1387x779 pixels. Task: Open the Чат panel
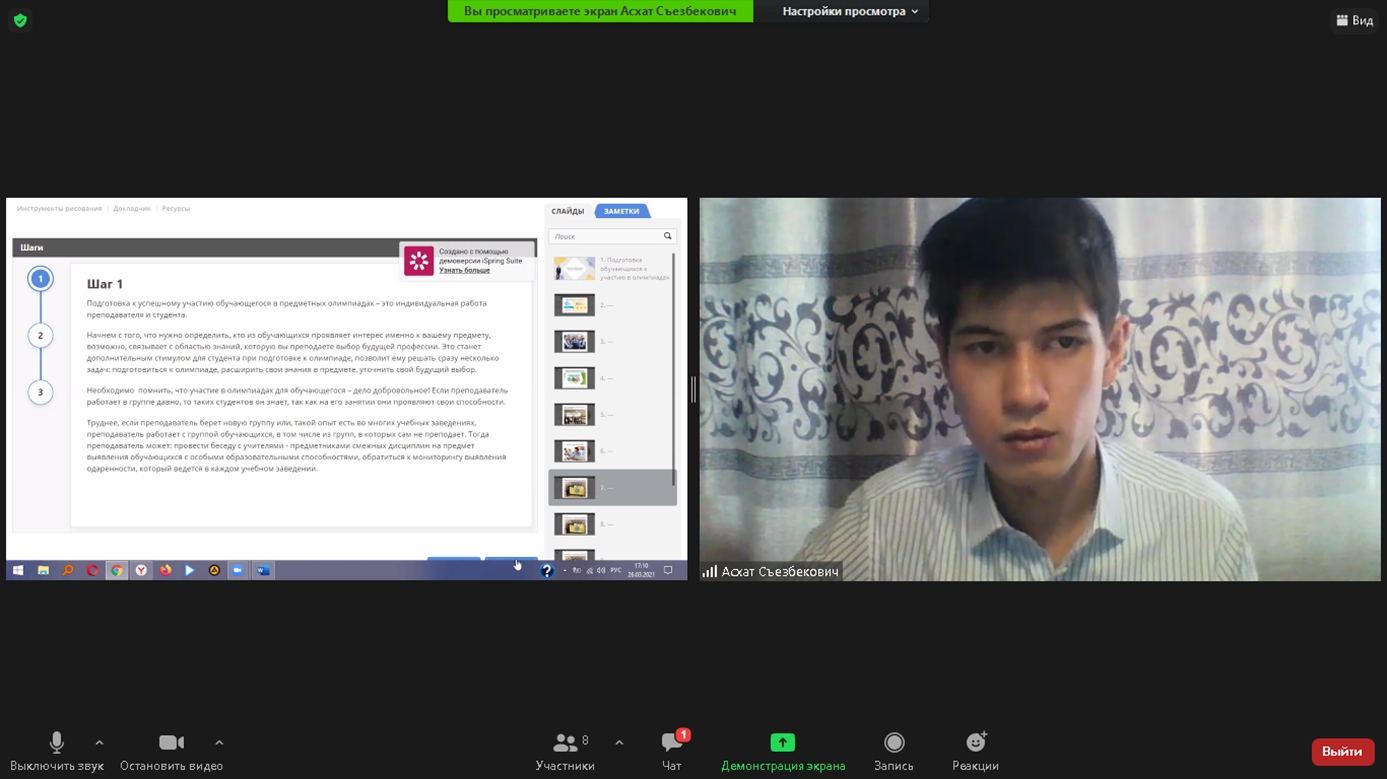tap(672, 750)
